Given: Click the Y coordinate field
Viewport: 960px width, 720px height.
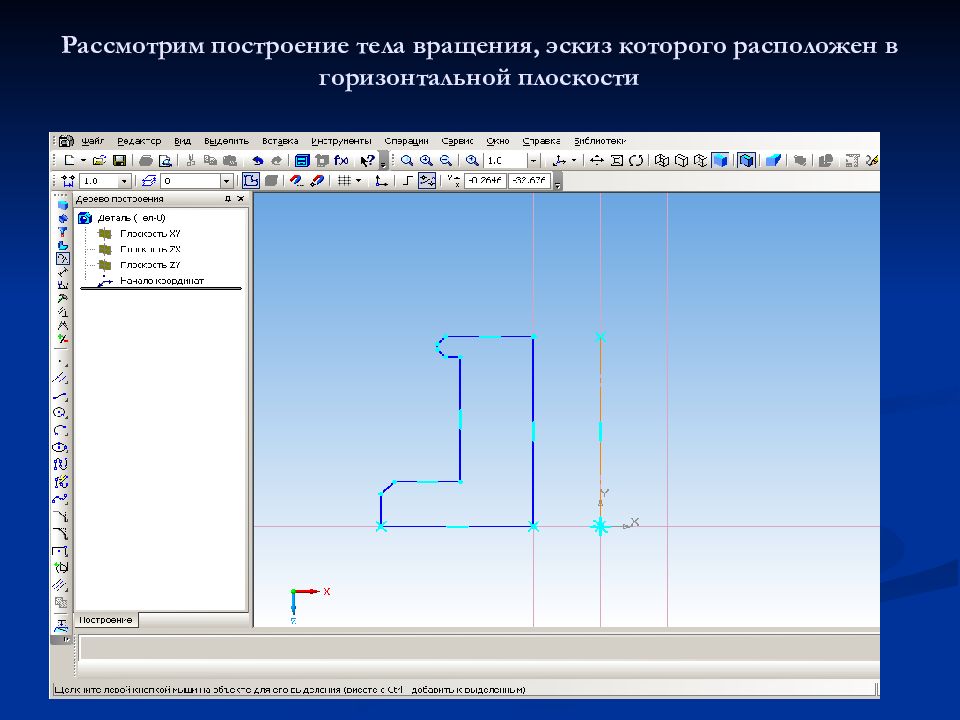Looking at the screenshot, I should click(530, 181).
